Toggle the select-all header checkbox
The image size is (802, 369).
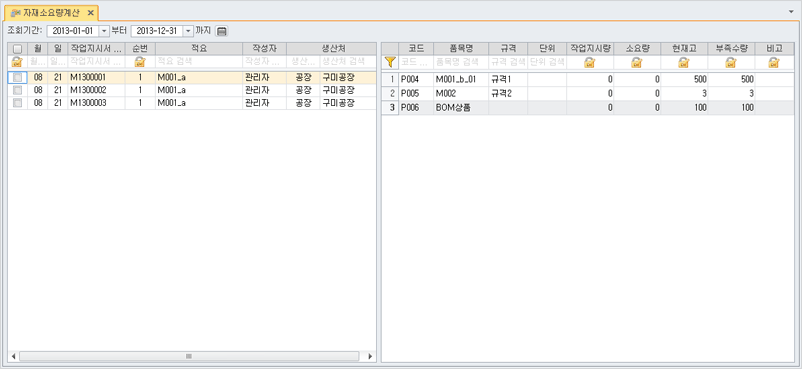coord(17,49)
